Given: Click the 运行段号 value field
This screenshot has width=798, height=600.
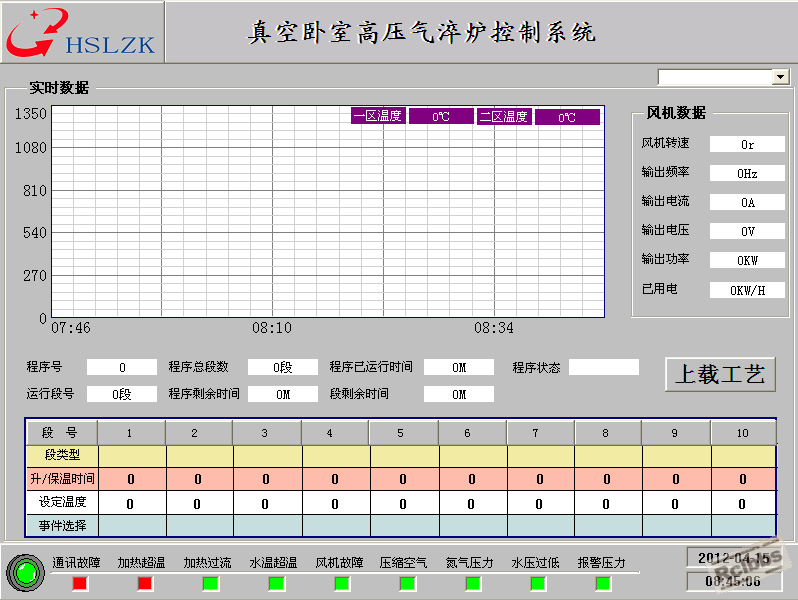Looking at the screenshot, I should coord(122,394).
